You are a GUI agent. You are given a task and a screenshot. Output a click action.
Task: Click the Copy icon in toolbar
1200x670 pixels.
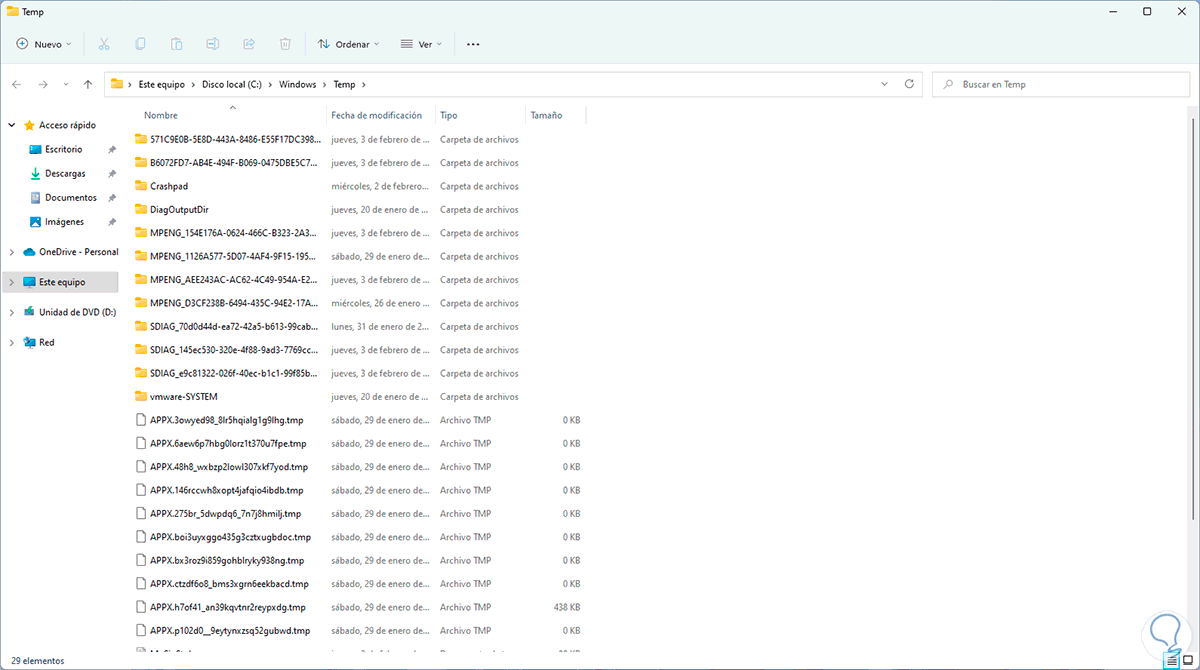coord(140,44)
